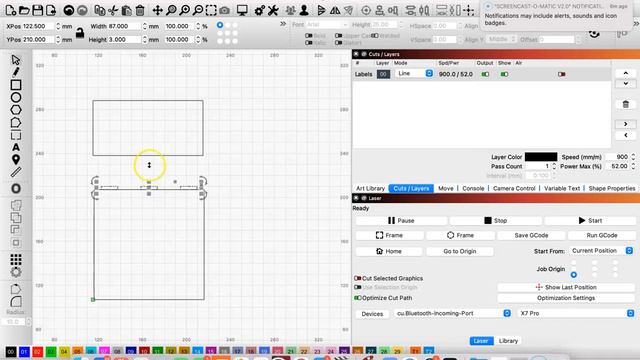Choose the Select arrow tool
This screenshot has height=360, width=640.
[x=16, y=60]
